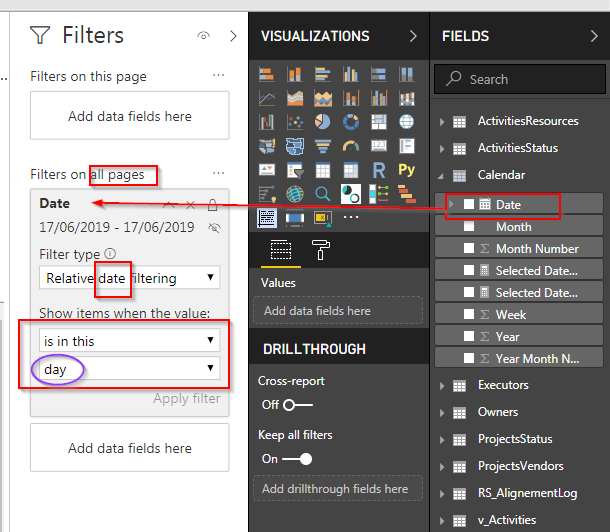Expand the ProjectsVendors table

[442, 467]
